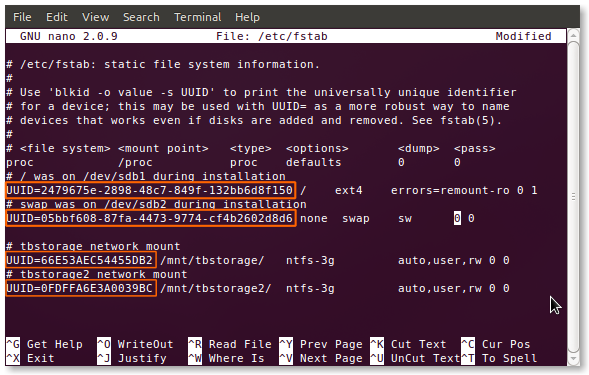Open the Edit menu
Viewport: 589px width, 375px height.
coord(57,17)
